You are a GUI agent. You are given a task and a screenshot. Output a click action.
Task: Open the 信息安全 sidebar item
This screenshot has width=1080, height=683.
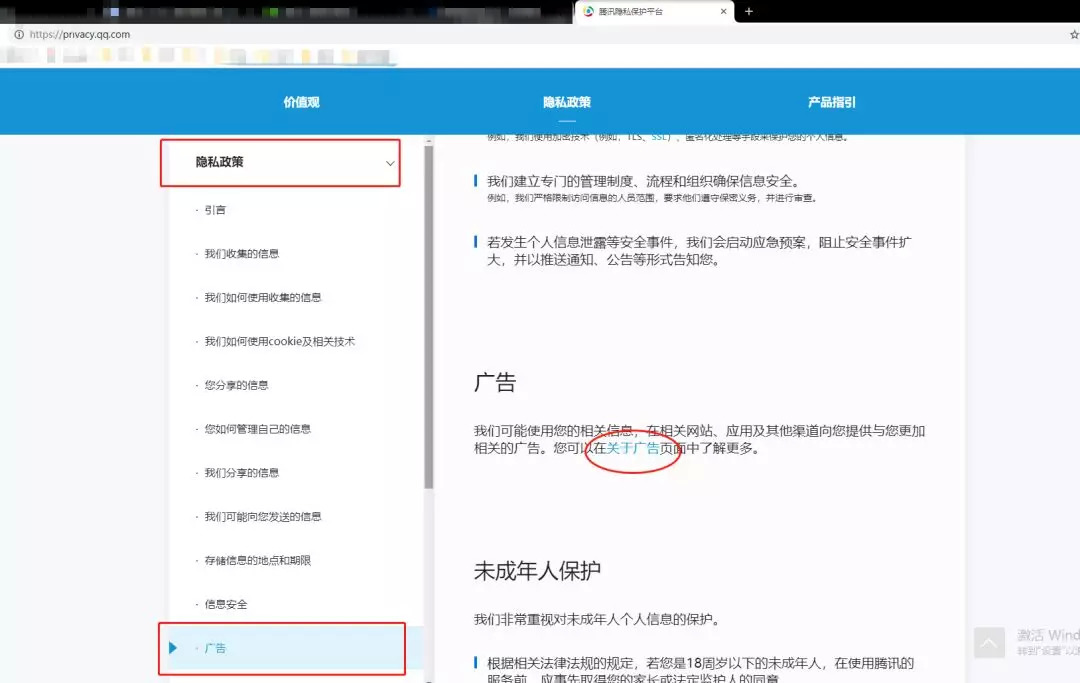(x=225, y=604)
